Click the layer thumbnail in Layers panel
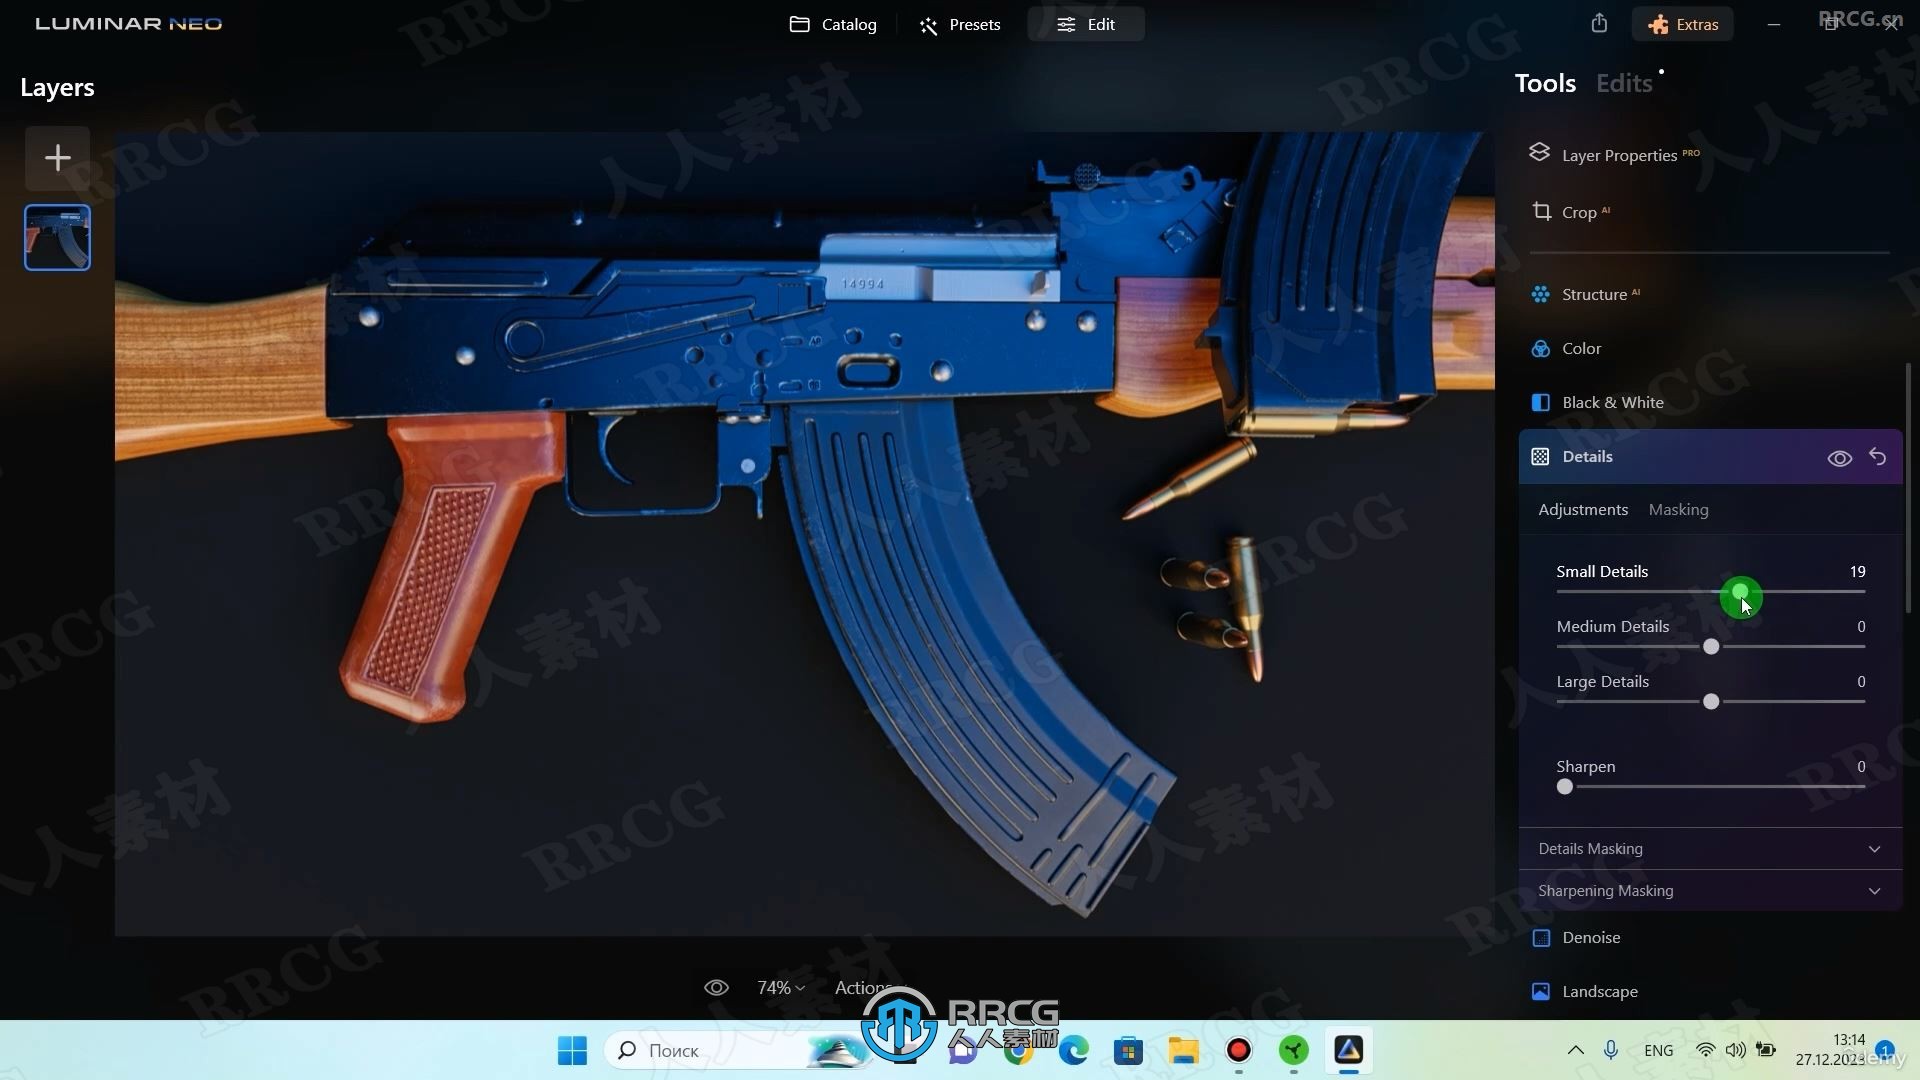Viewport: 1920px width, 1080px height. click(x=57, y=236)
